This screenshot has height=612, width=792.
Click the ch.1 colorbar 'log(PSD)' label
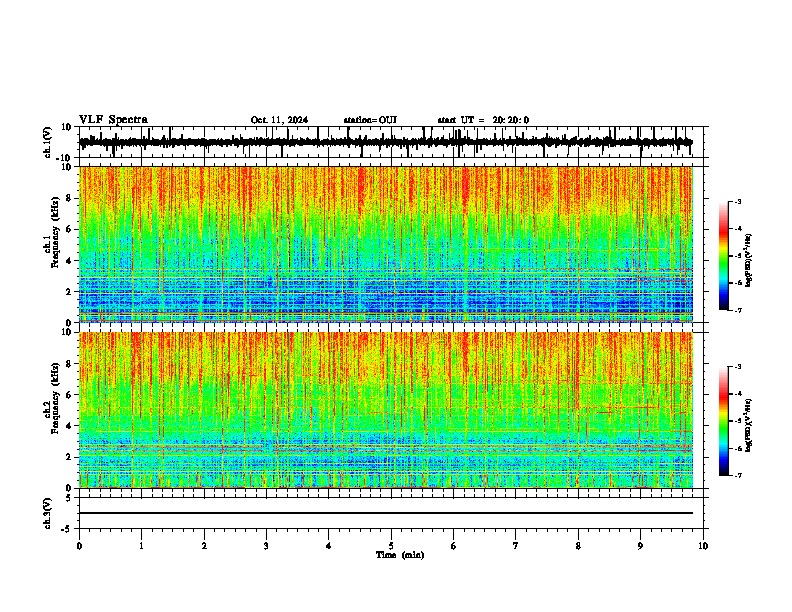(749, 261)
